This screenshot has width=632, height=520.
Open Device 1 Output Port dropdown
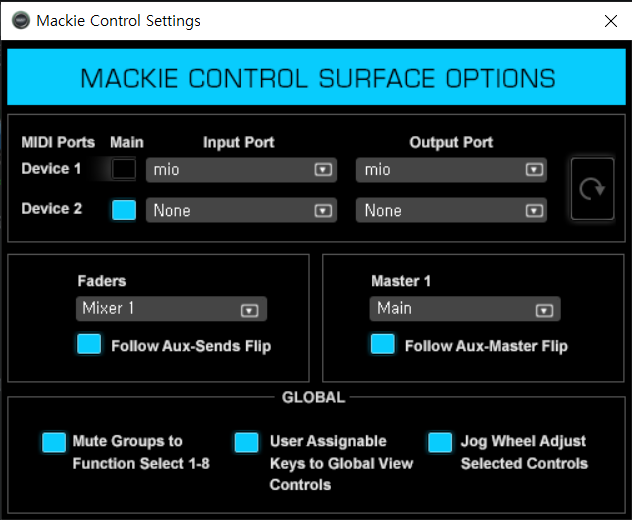[x=451, y=170]
